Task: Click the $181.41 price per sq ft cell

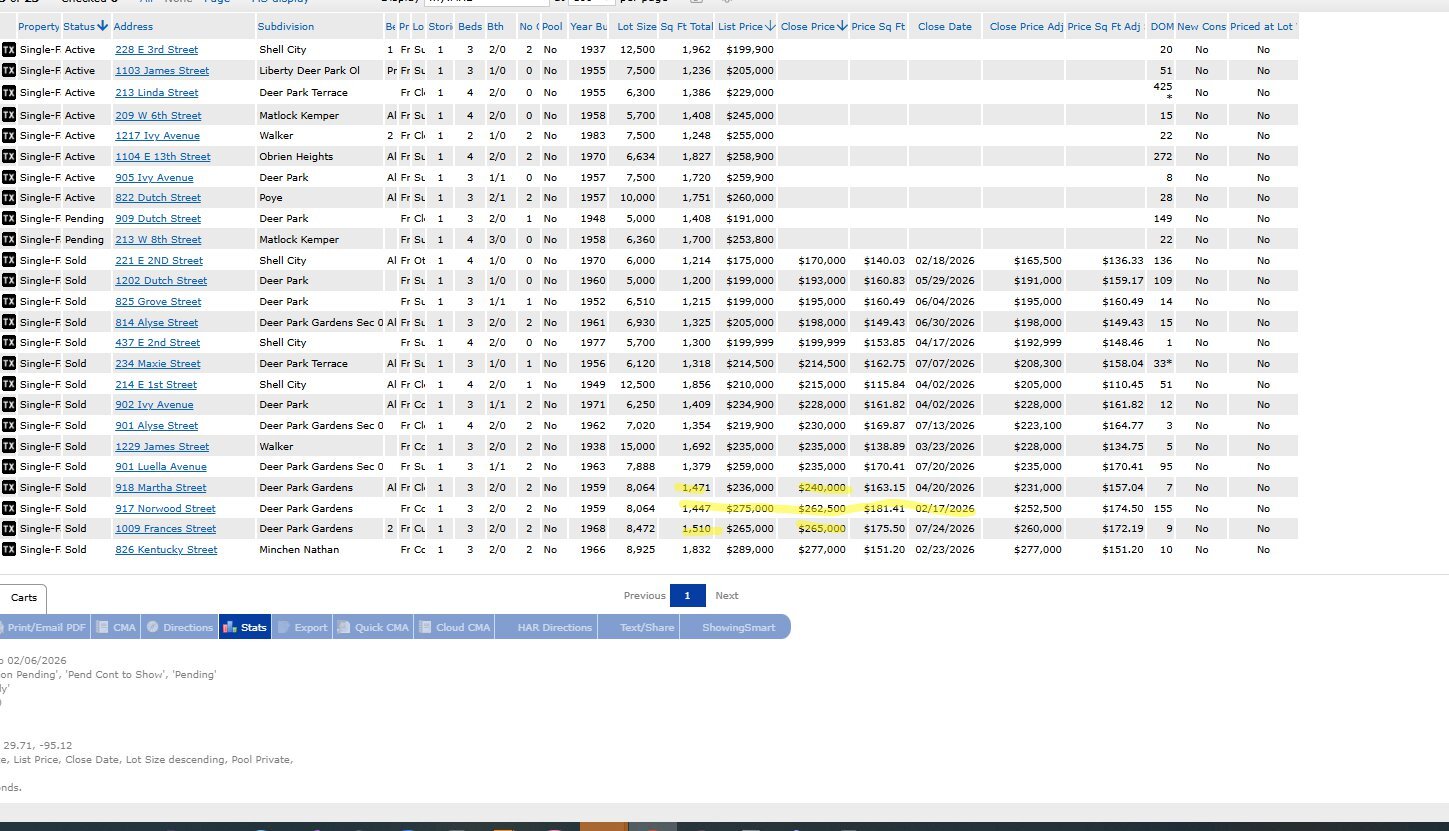Action: (884, 508)
